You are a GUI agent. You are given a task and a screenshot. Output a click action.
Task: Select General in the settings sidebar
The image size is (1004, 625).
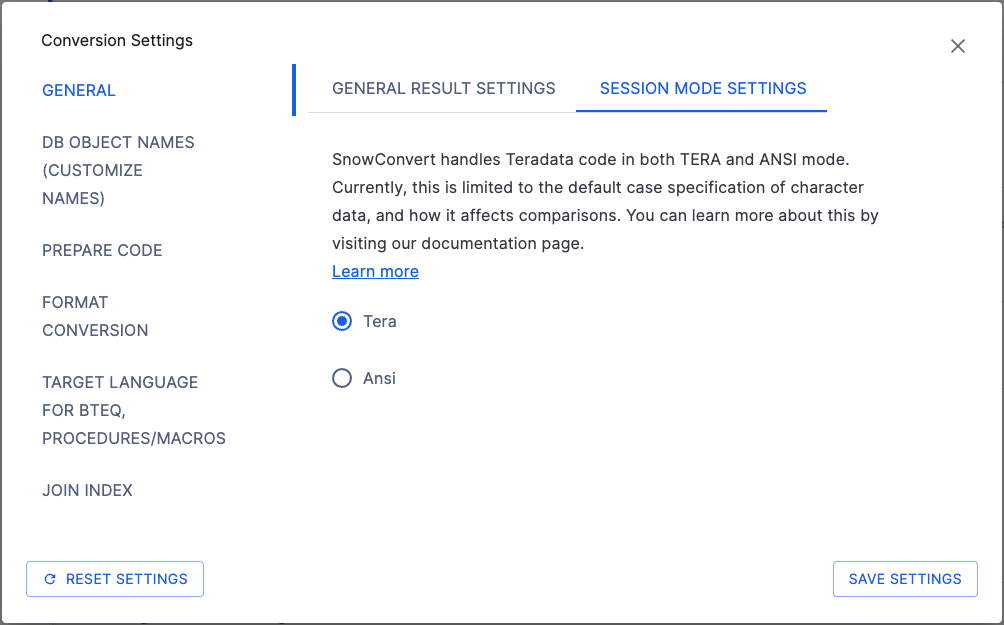pyautogui.click(x=79, y=90)
